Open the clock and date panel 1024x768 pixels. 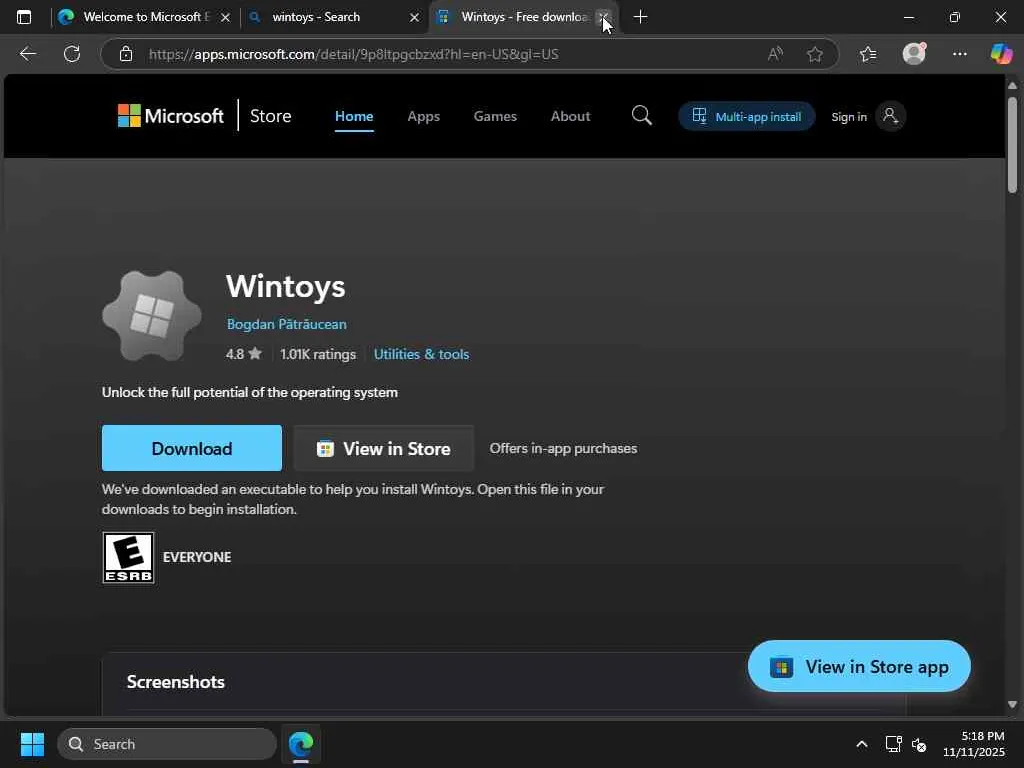974,744
